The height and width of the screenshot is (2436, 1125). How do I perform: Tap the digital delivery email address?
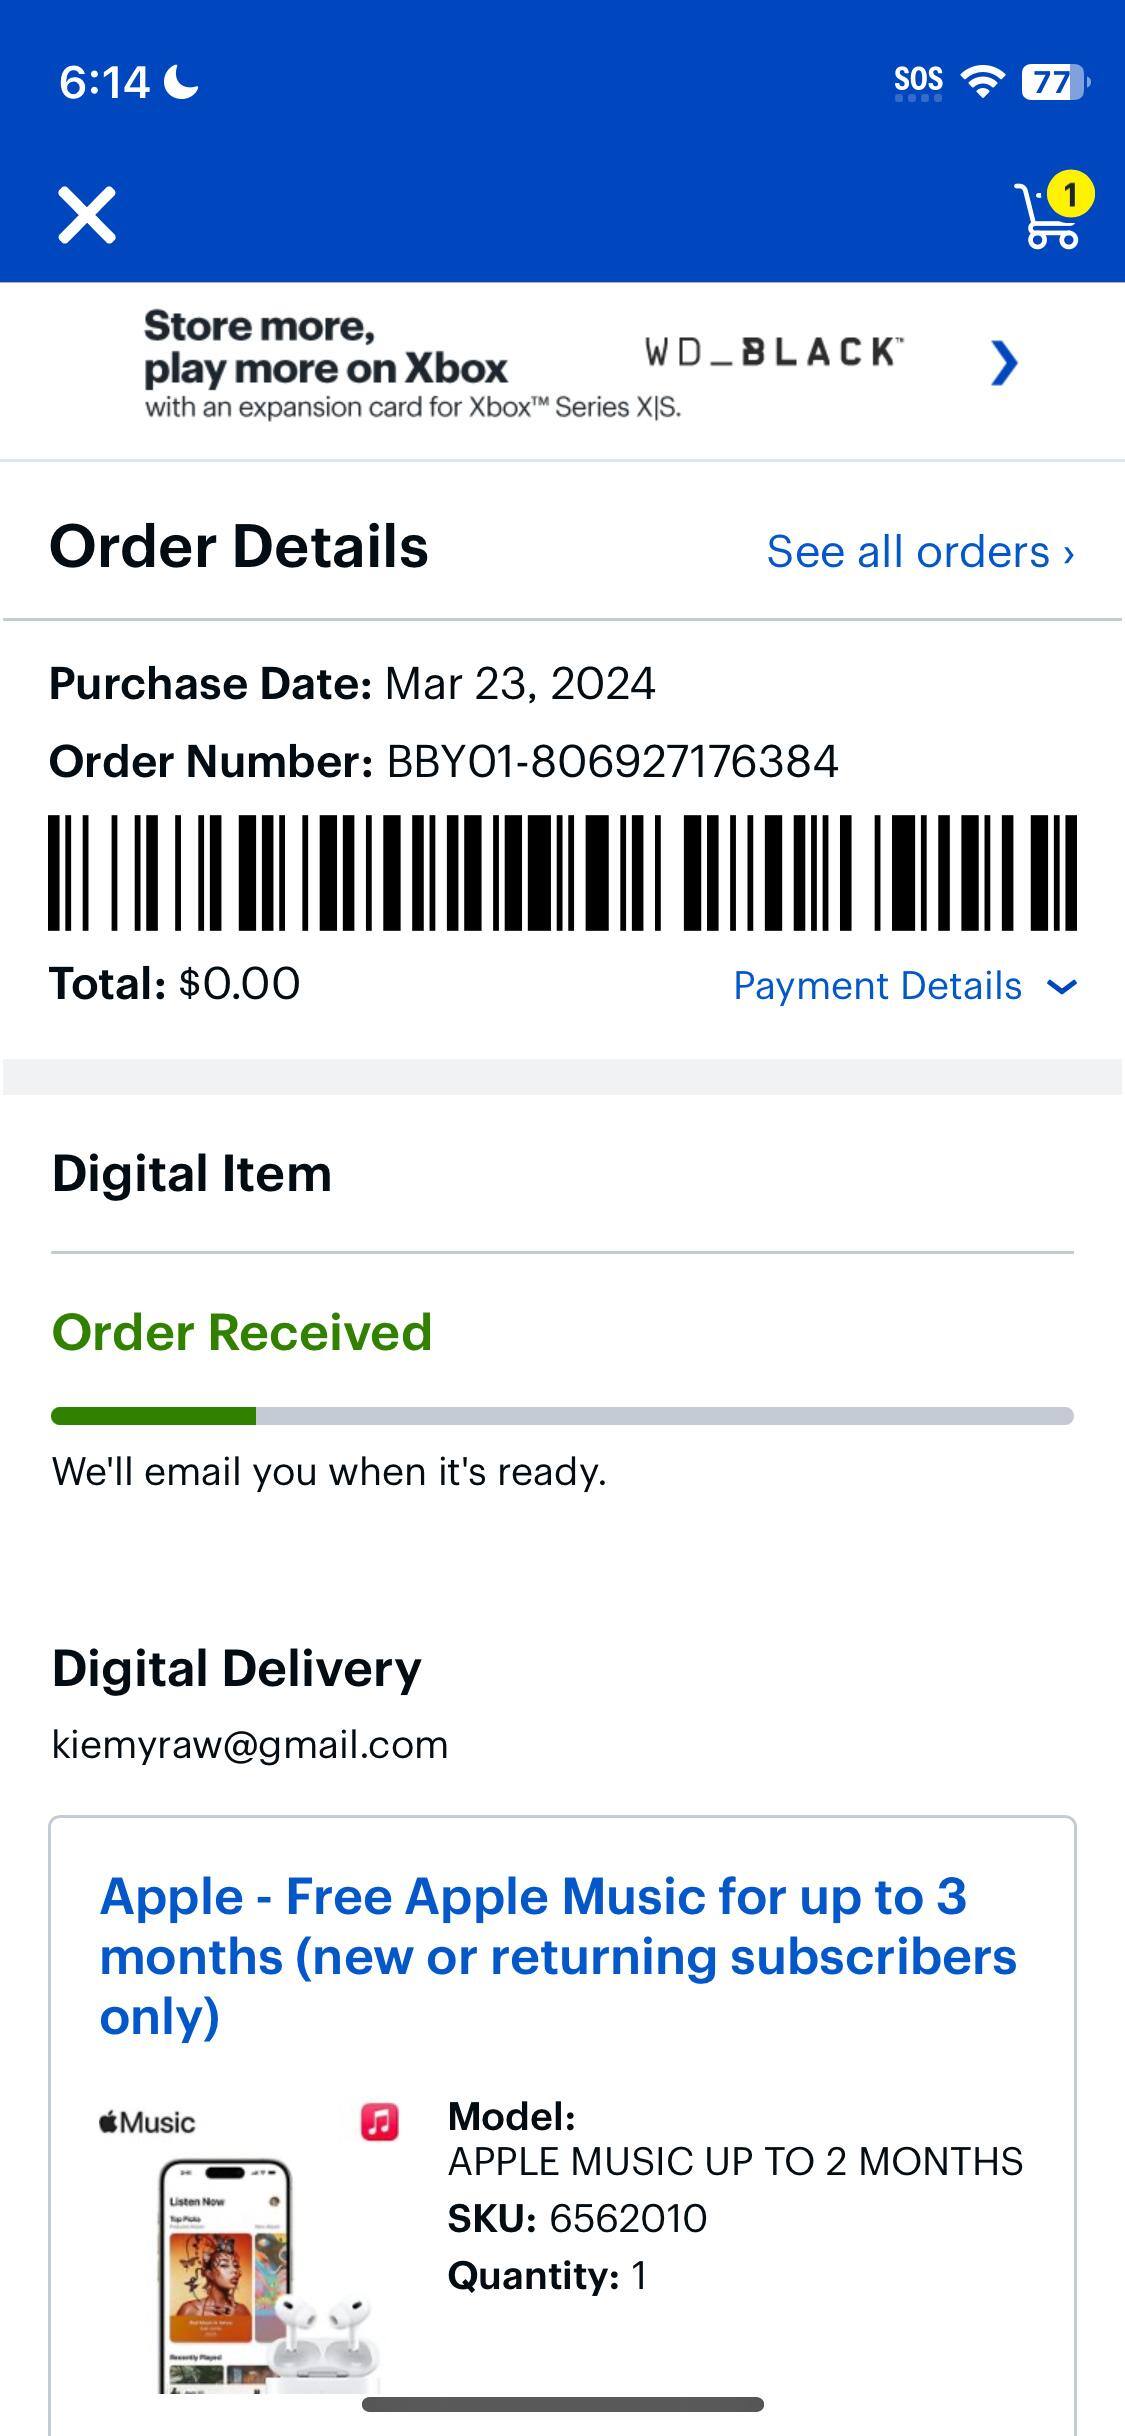pyautogui.click(x=250, y=1745)
